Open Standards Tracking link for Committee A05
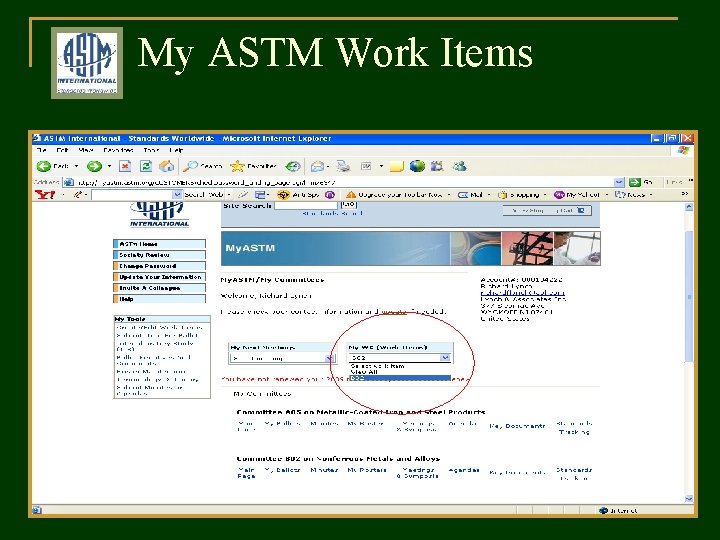720x540 pixels. [574, 428]
